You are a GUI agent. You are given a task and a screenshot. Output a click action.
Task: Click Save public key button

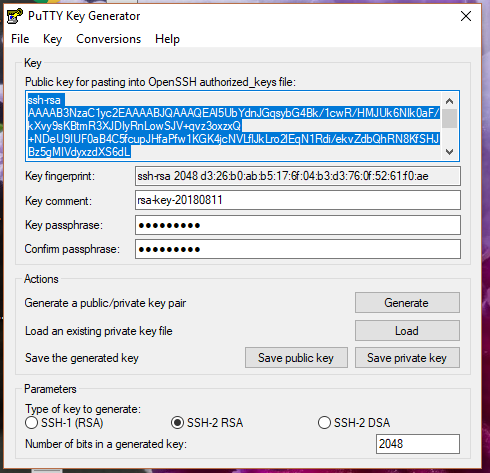coord(296,358)
